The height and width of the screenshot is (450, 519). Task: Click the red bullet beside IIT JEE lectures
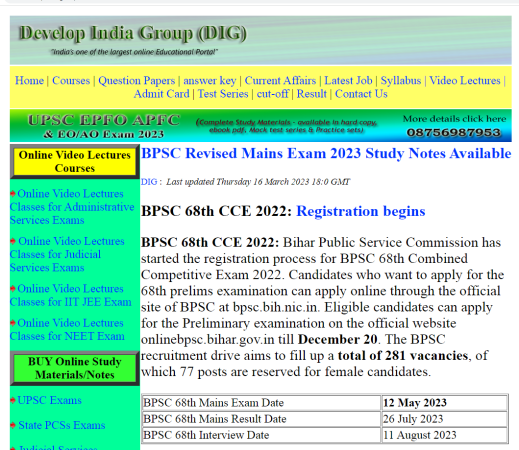pos(13,289)
